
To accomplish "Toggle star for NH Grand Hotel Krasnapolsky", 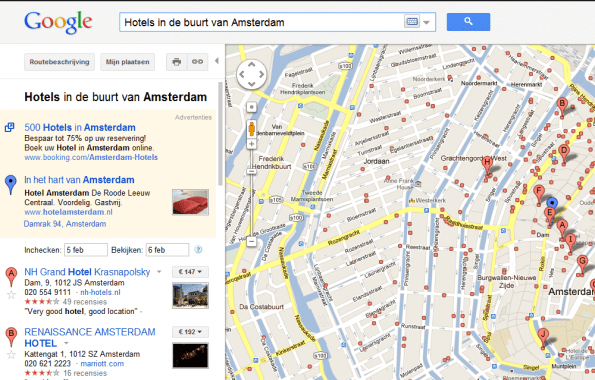I will coord(11,295).
